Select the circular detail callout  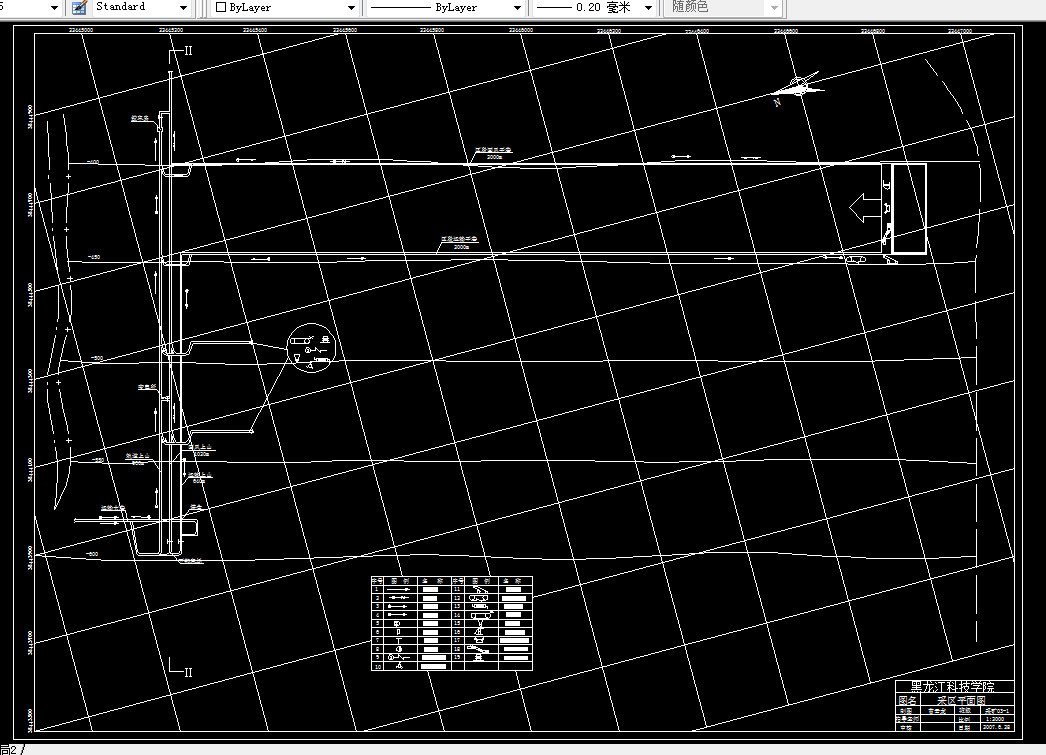point(311,347)
